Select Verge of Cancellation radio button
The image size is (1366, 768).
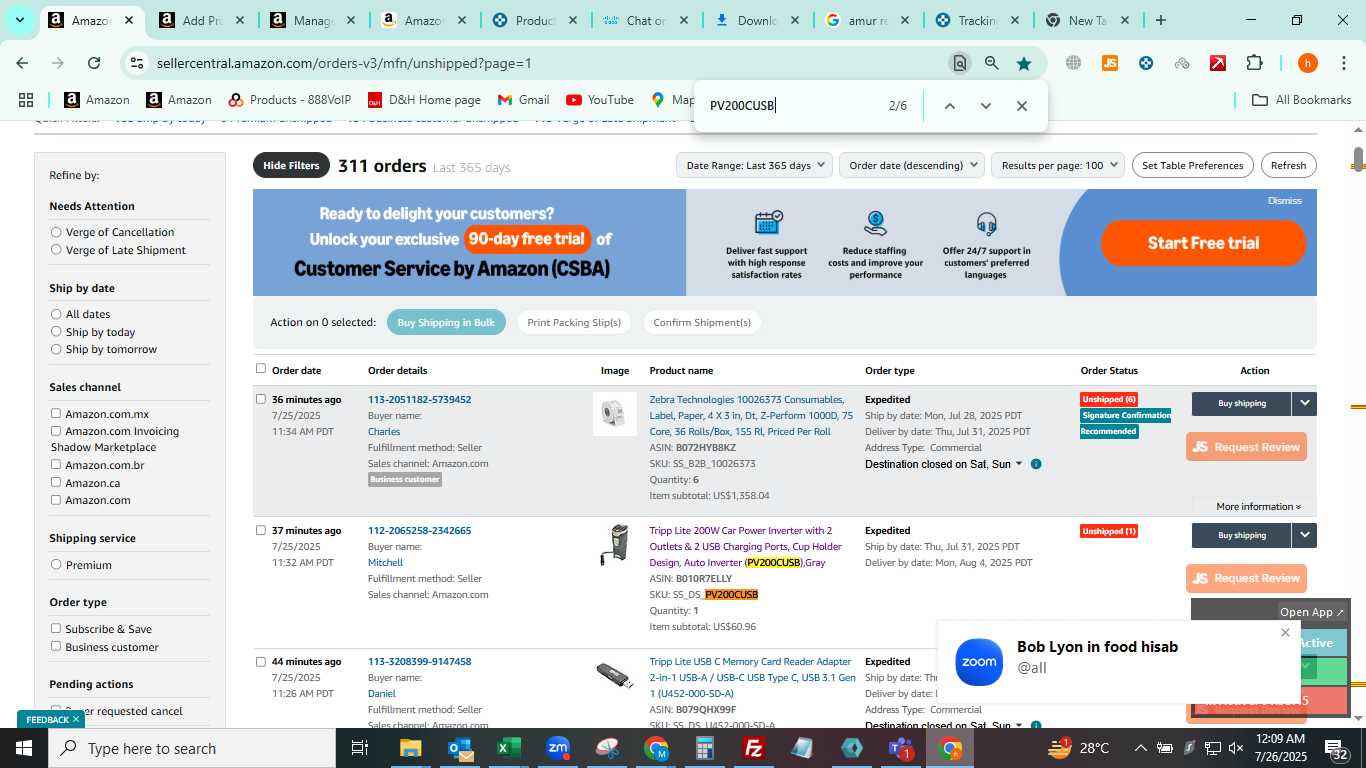[56, 232]
